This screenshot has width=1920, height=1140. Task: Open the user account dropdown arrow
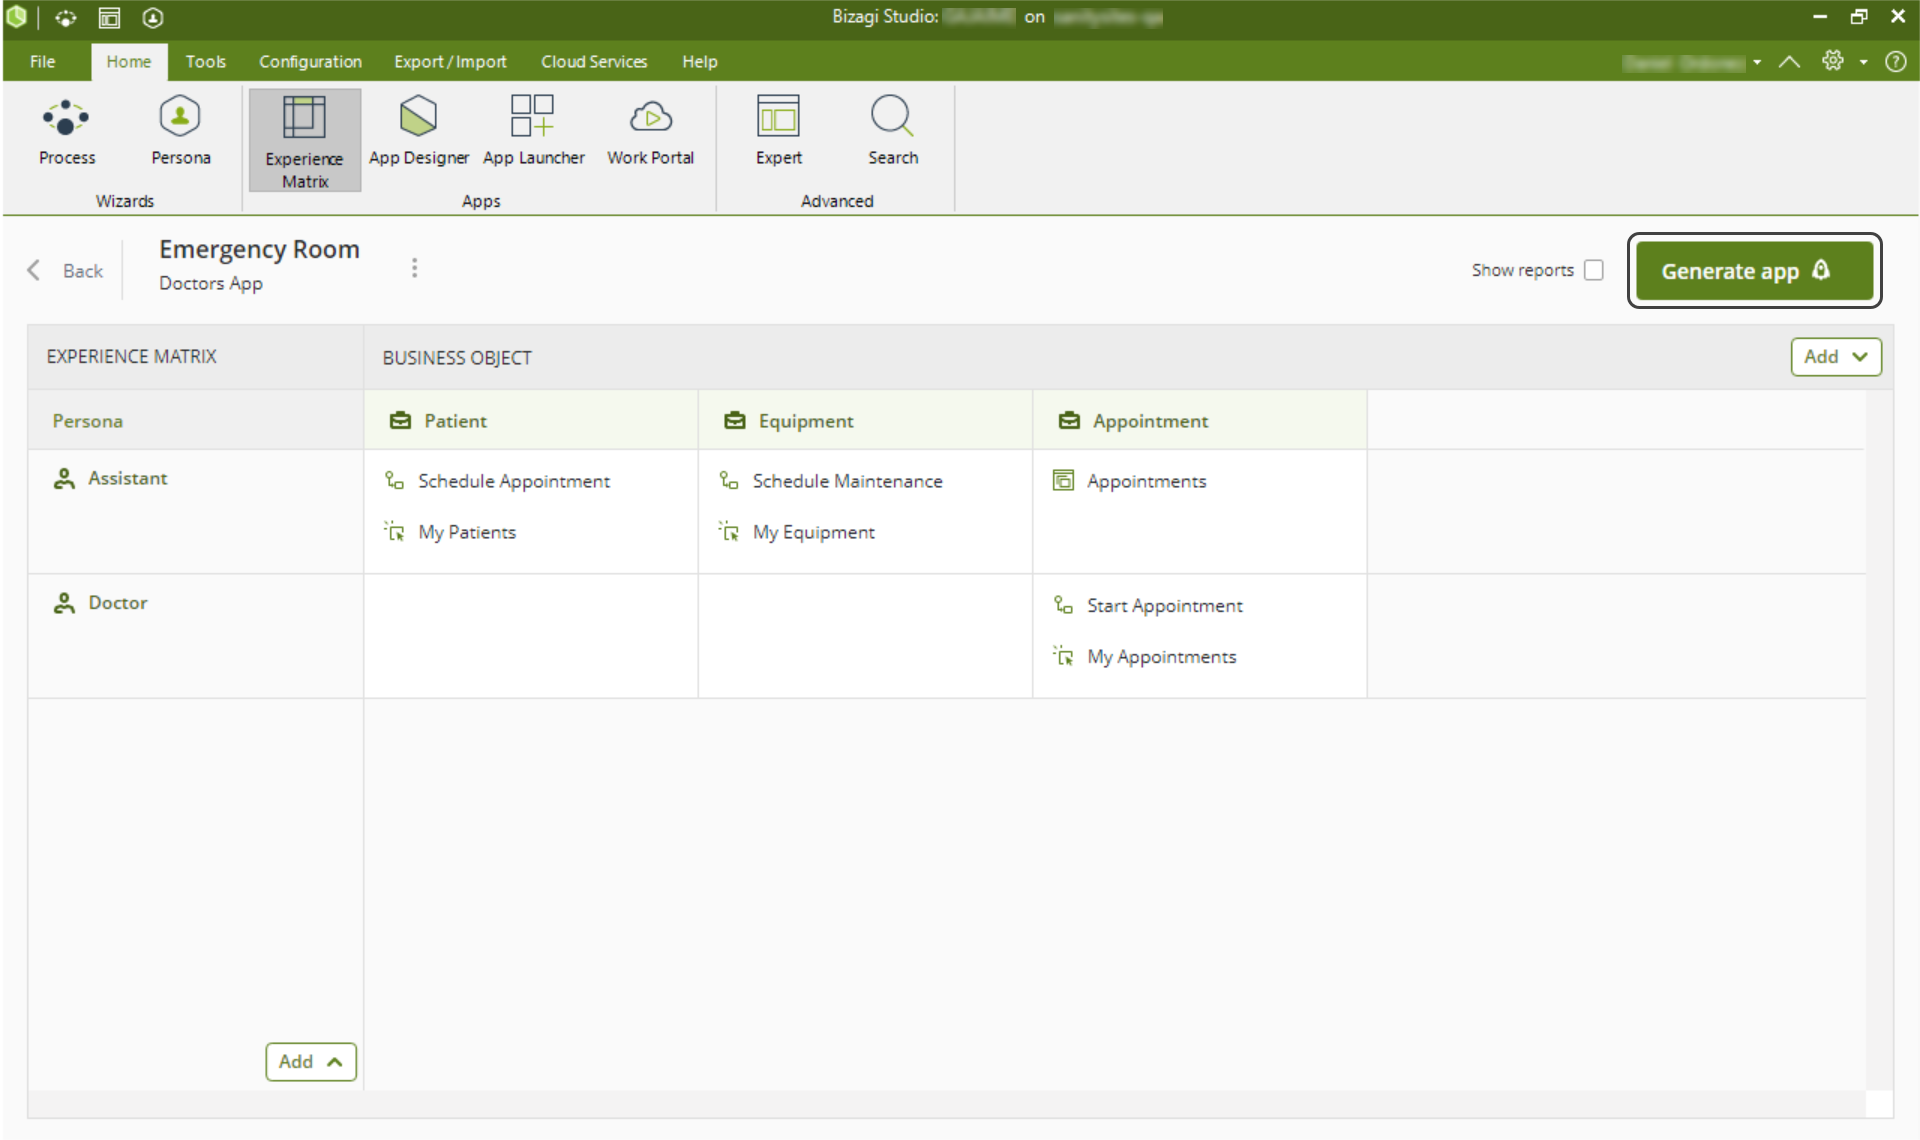(1757, 62)
